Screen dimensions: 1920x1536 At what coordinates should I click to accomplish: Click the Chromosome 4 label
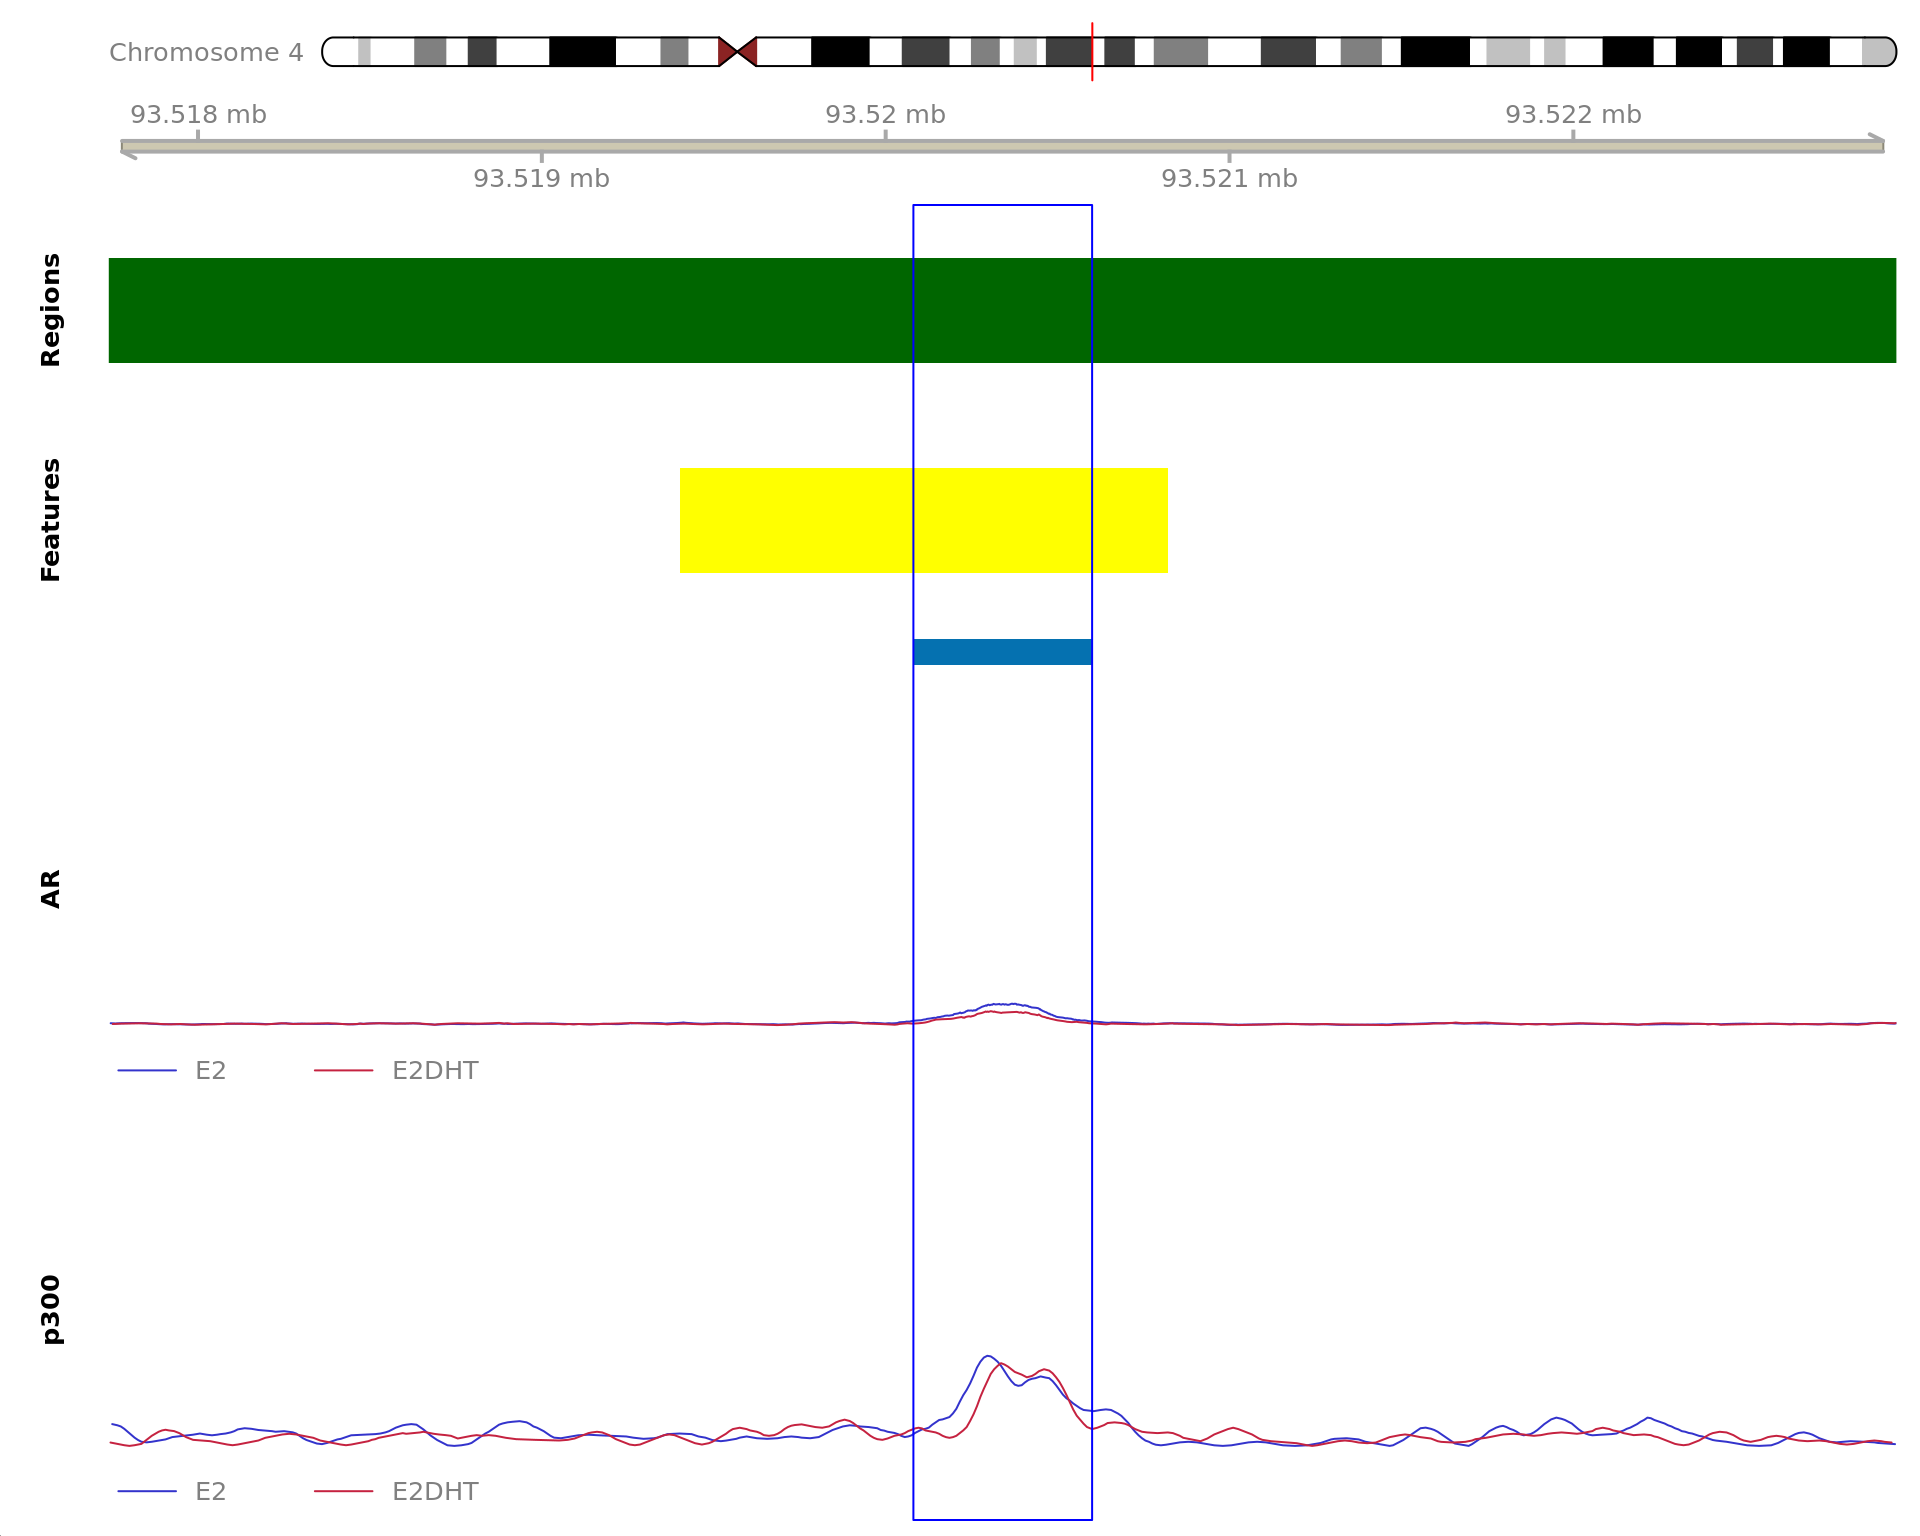coord(206,53)
